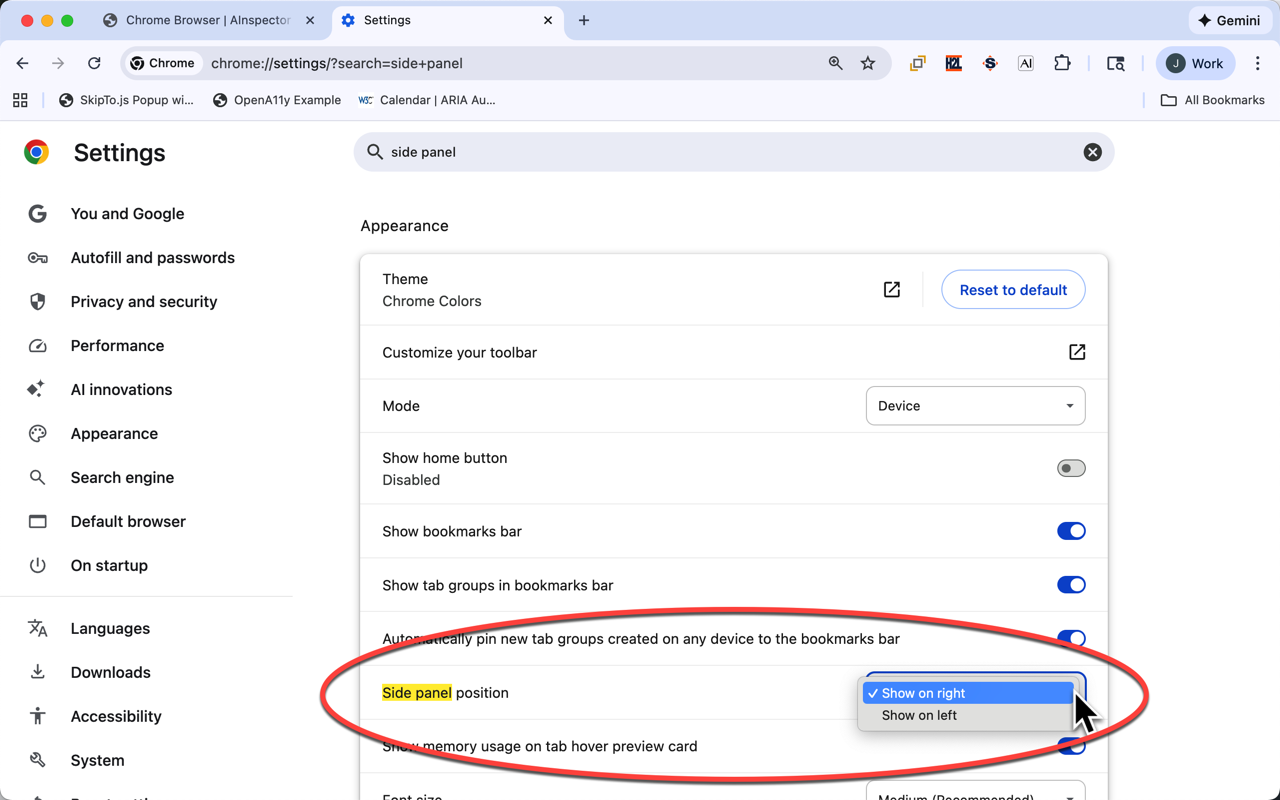Click the Gemini button
The width and height of the screenshot is (1280, 800).
(1229, 20)
